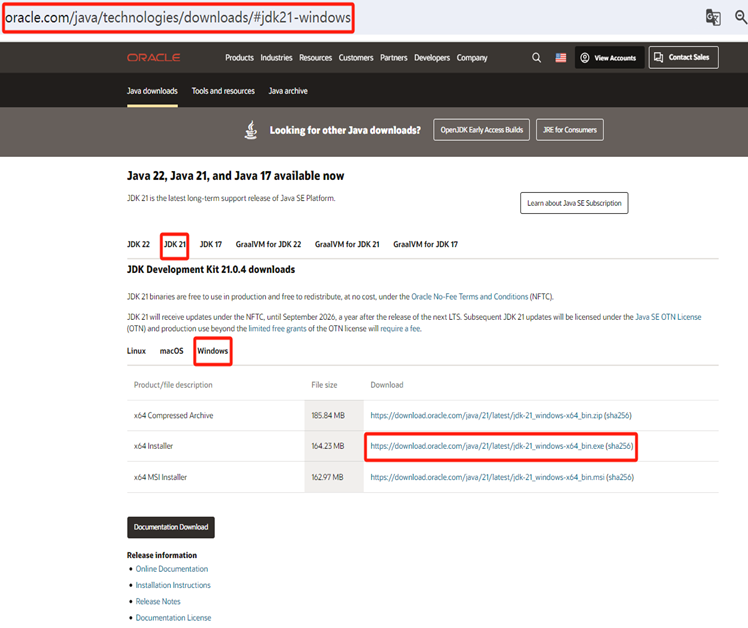The width and height of the screenshot is (748, 628).
Task: Open the Documentation License link
Action: coord(173,618)
